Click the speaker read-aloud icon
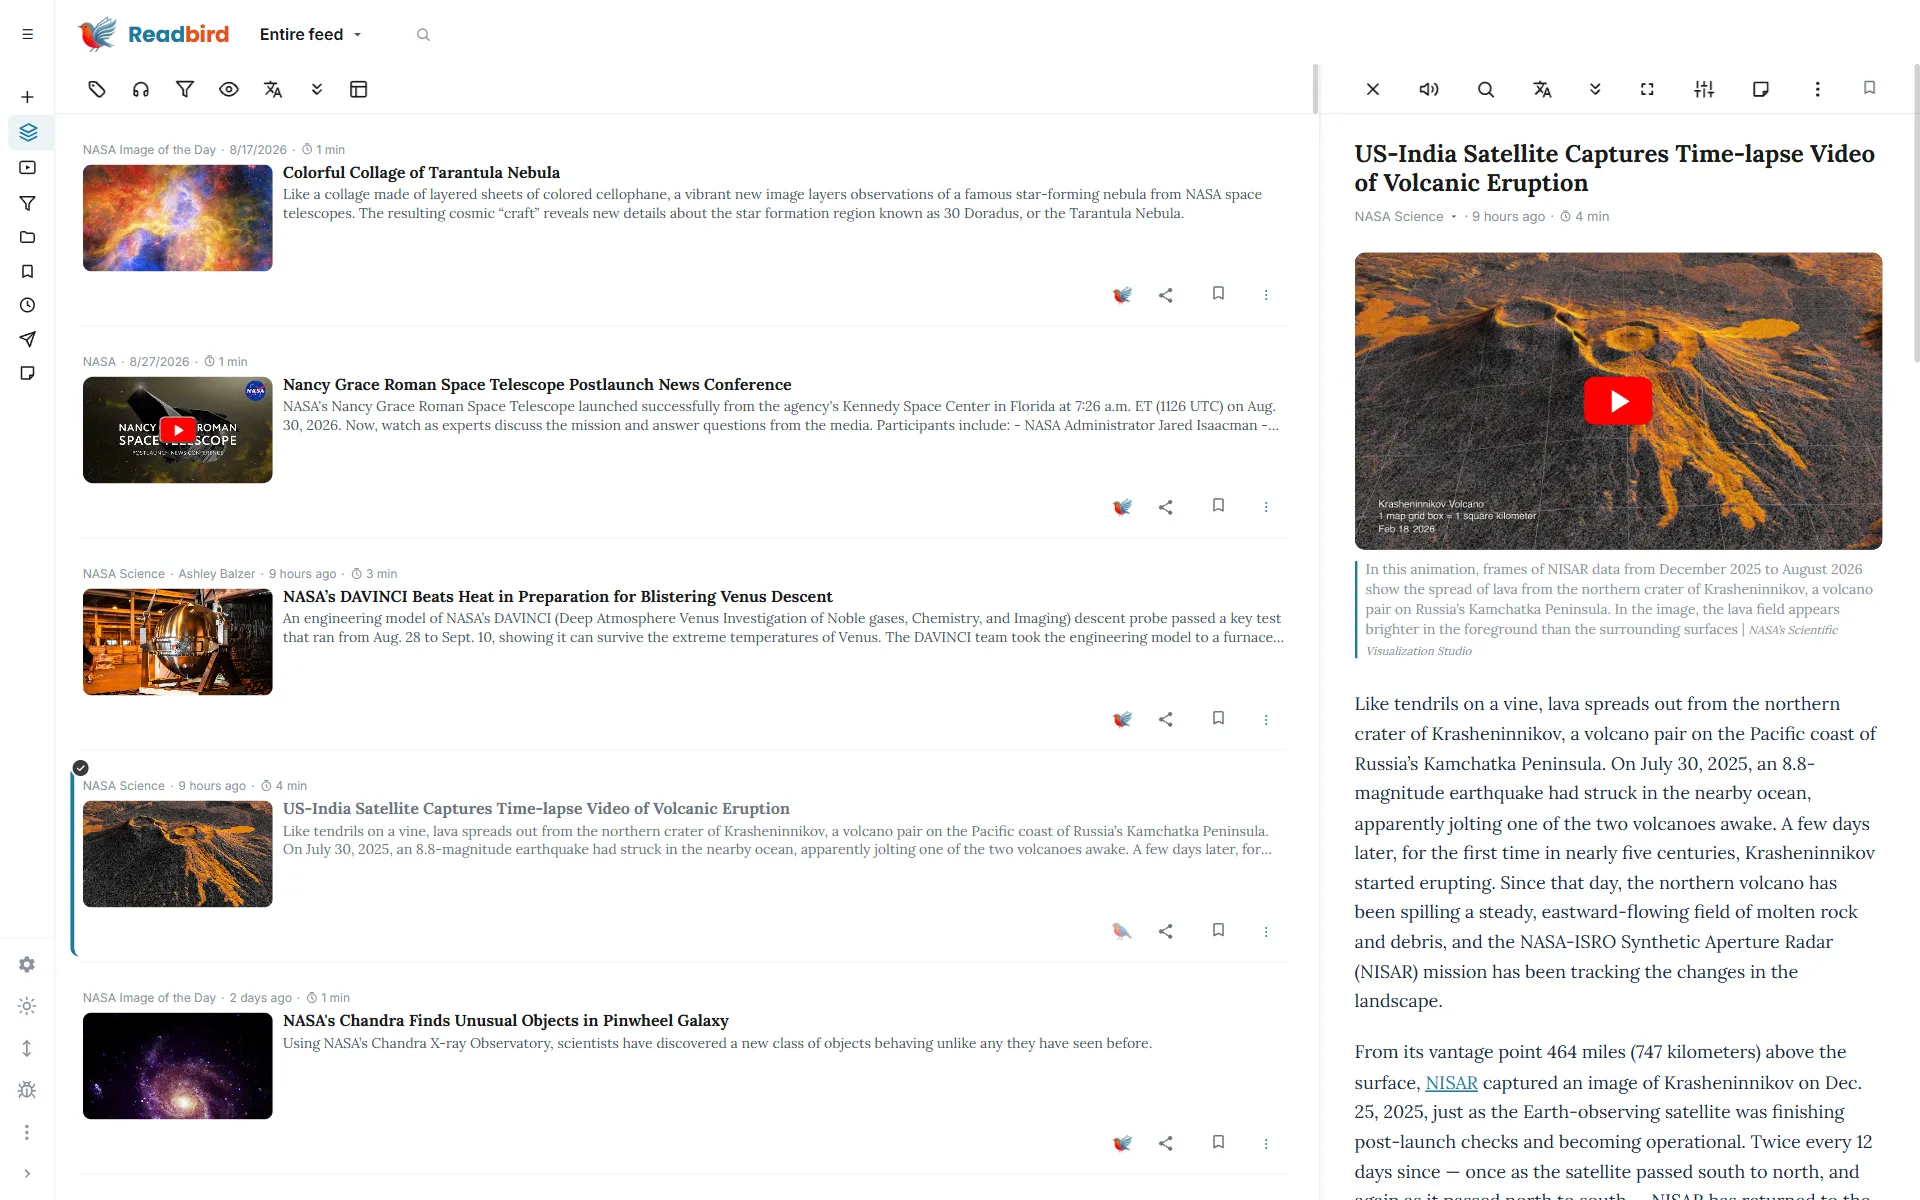The width and height of the screenshot is (1920, 1200). coord(1429,89)
